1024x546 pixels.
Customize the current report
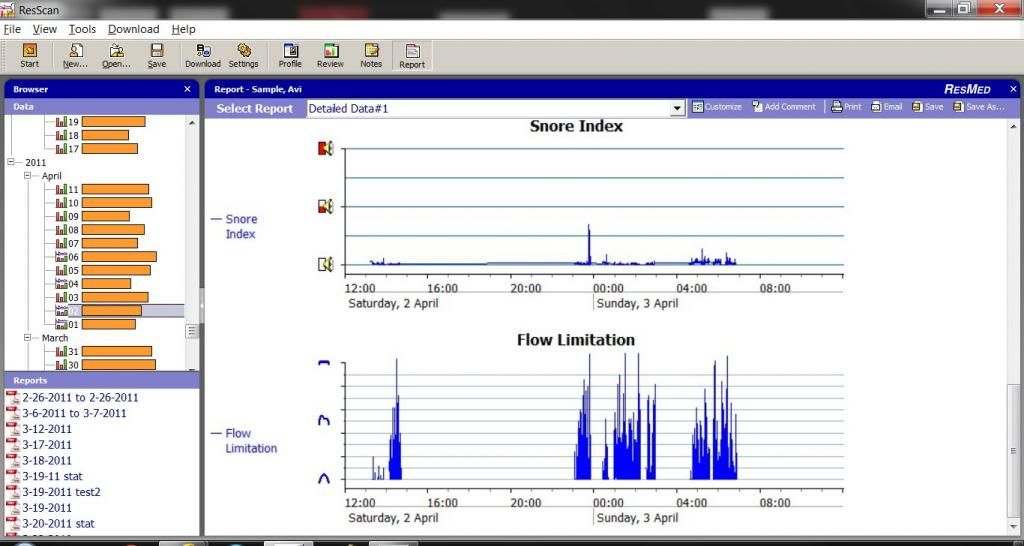coord(717,107)
